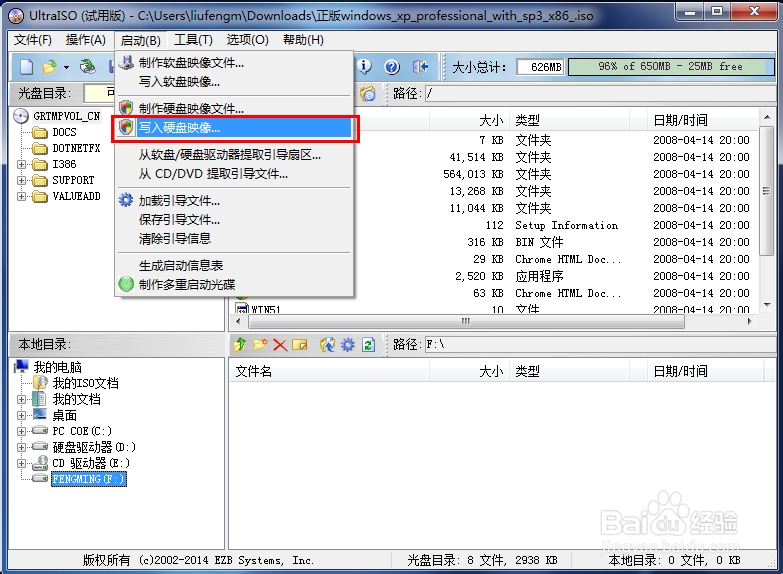Click the disc path field showing /
This screenshot has height=574, width=783.
point(600,93)
